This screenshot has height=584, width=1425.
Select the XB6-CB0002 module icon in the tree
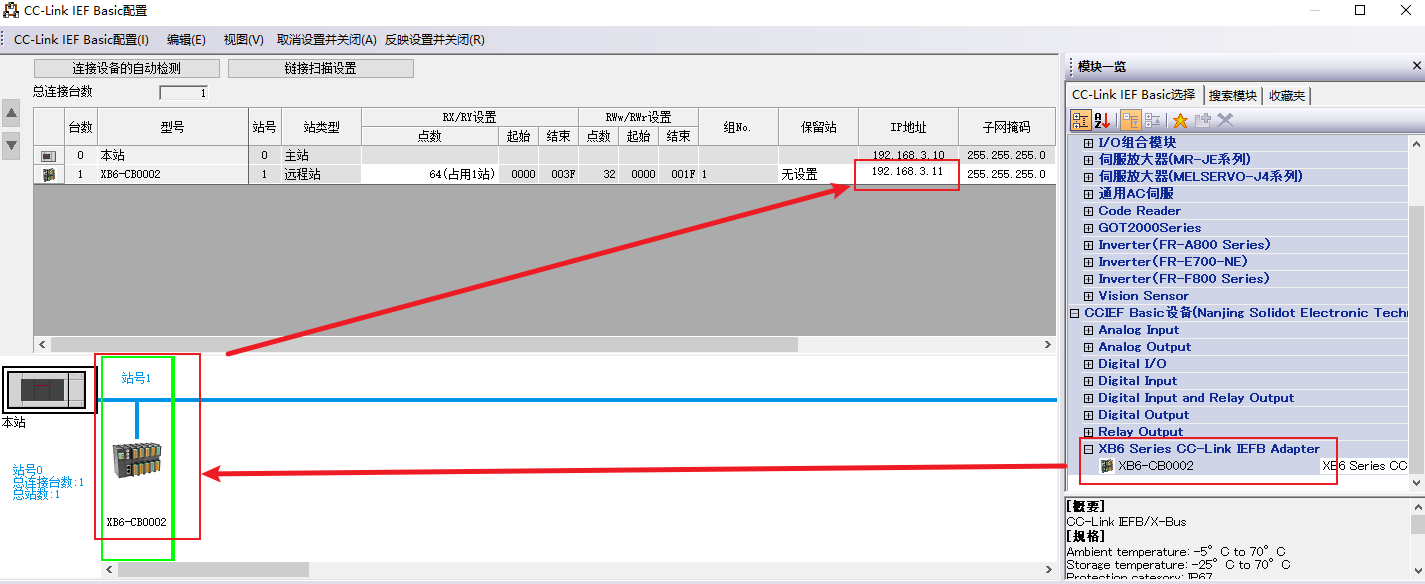[1107, 465]
